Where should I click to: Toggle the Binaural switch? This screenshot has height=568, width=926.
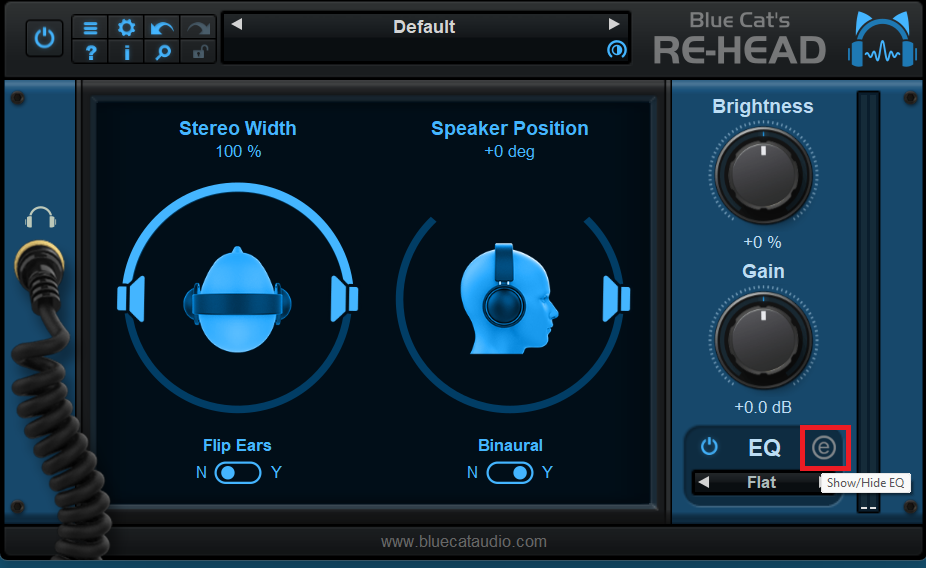(510, 473)
